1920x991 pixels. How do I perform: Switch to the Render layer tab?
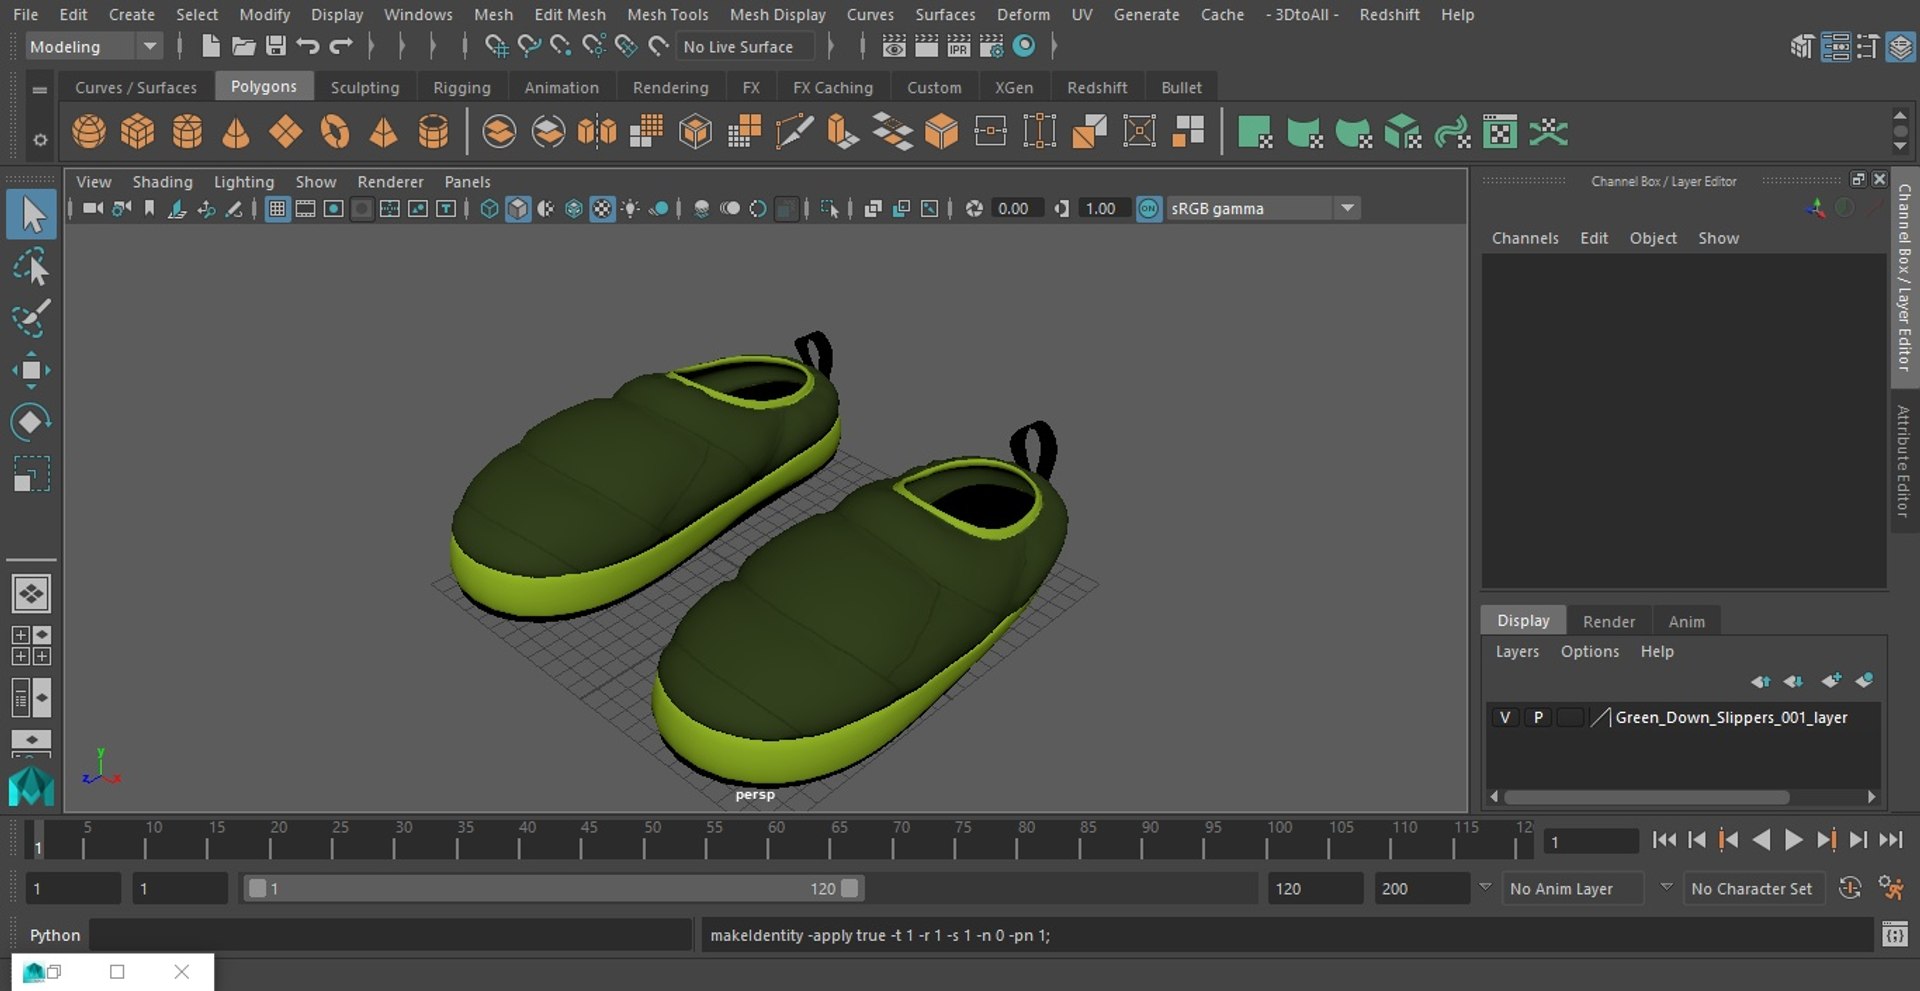click(1608, 621)
